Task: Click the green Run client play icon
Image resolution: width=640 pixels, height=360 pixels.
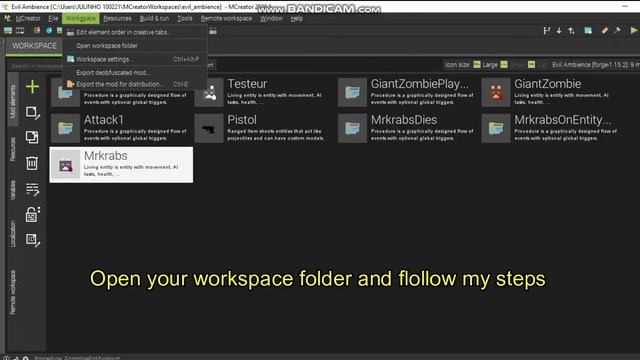Action: 634,30
